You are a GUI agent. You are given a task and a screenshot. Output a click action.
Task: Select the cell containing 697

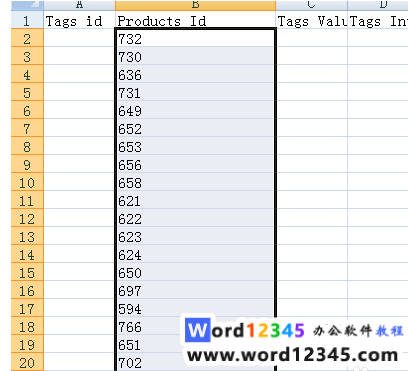click(196, 290)
